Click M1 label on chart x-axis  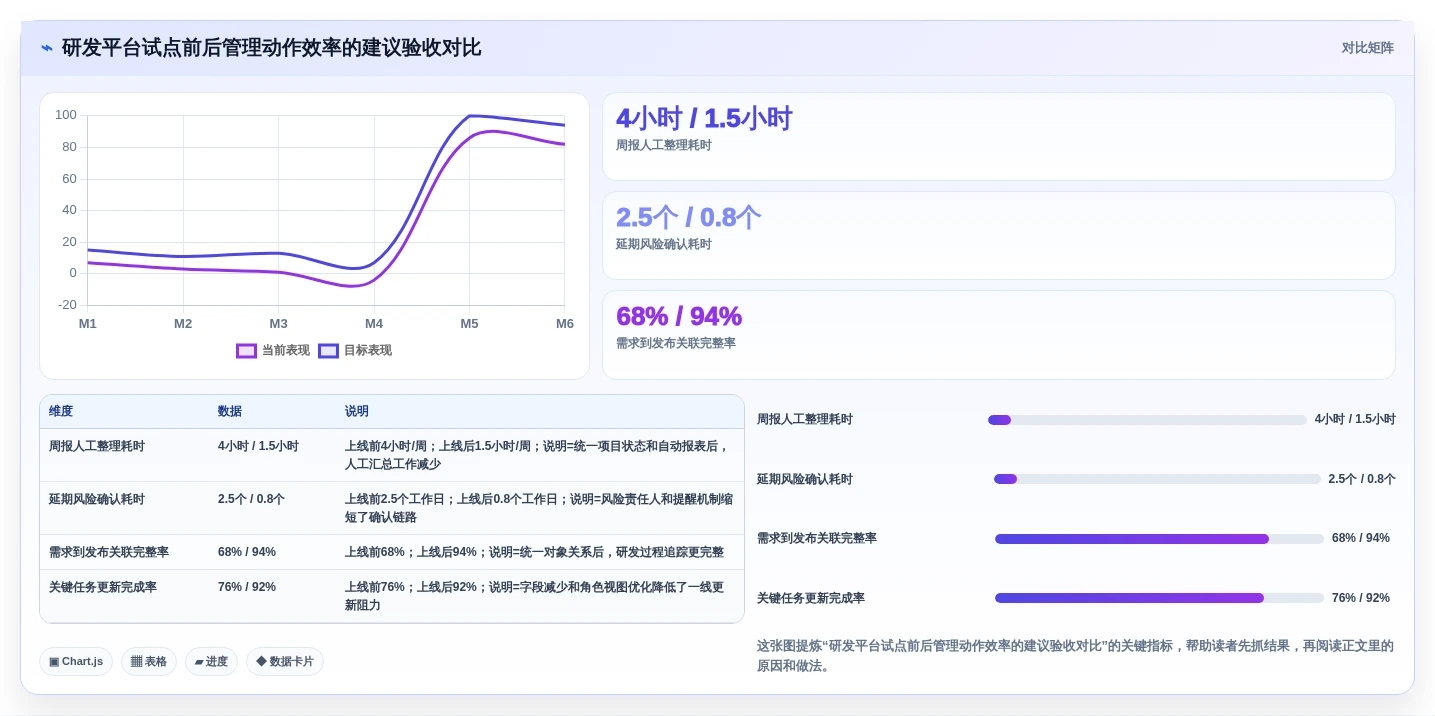88,324
